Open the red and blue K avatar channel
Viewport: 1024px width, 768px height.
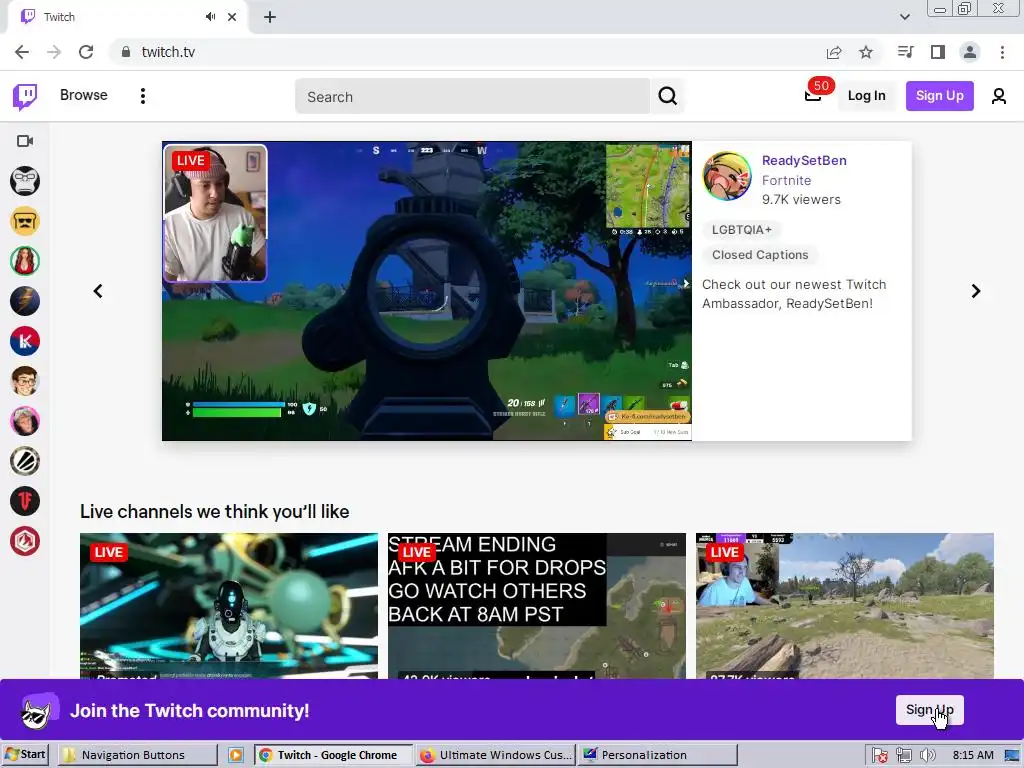click(25, 342)
